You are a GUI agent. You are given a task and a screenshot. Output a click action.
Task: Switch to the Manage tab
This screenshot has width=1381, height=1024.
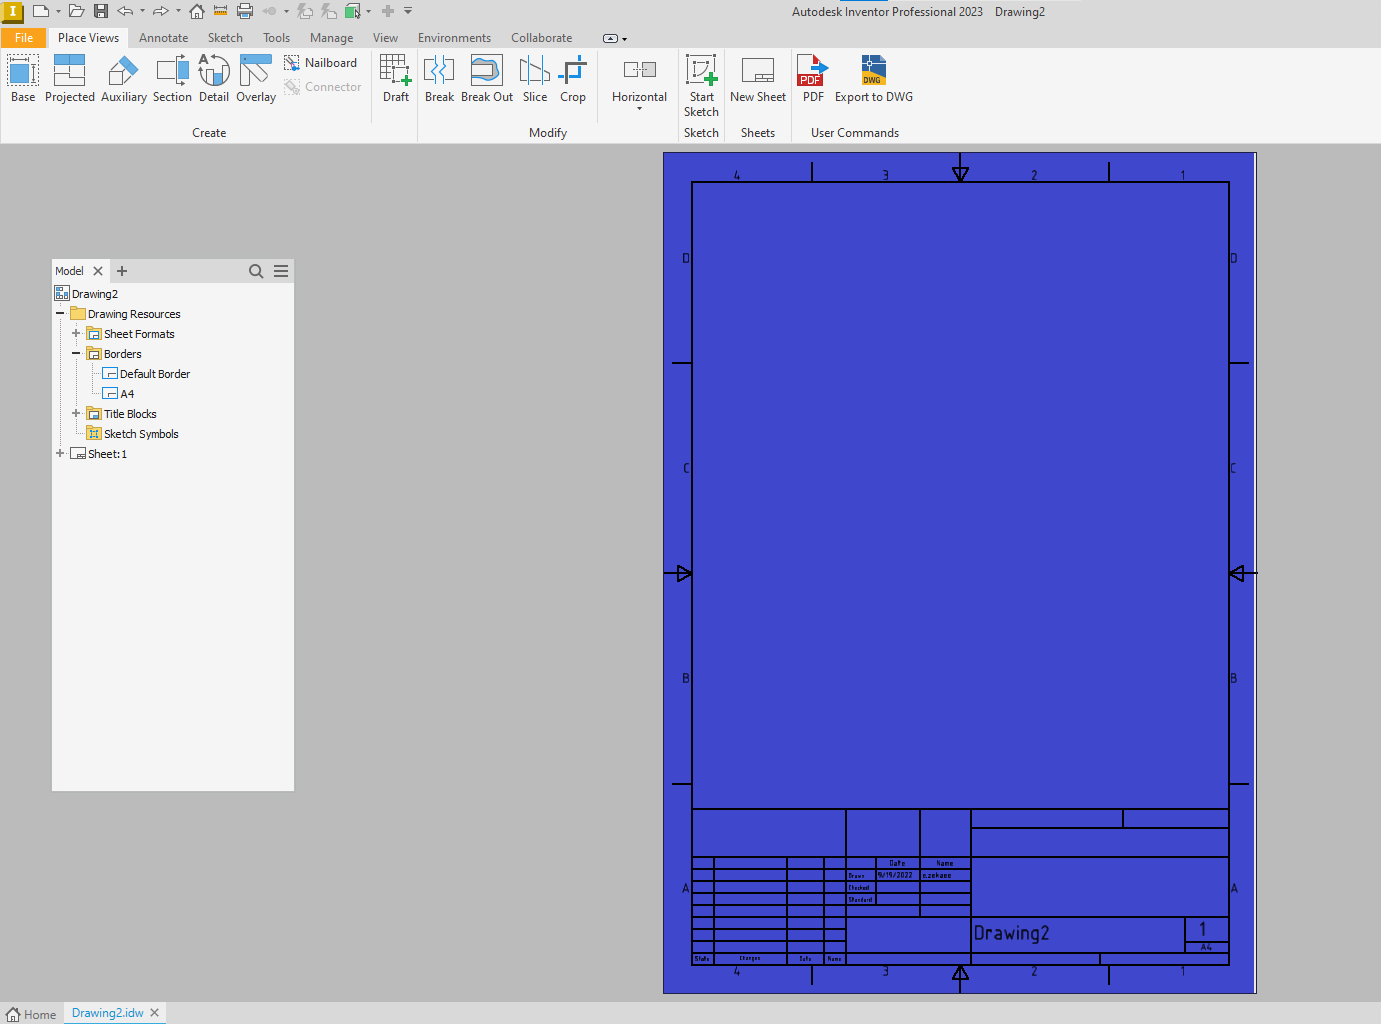[x=331, y=38]
